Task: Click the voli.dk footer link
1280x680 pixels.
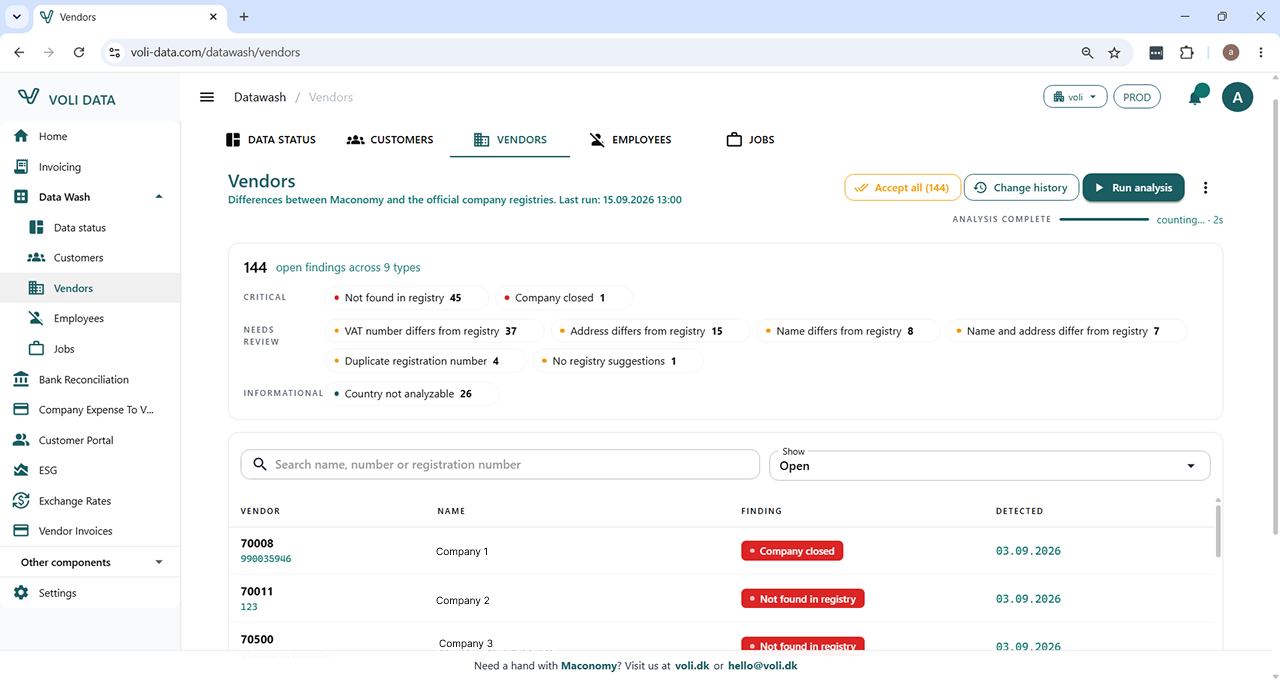Action: tap(692, 666)
